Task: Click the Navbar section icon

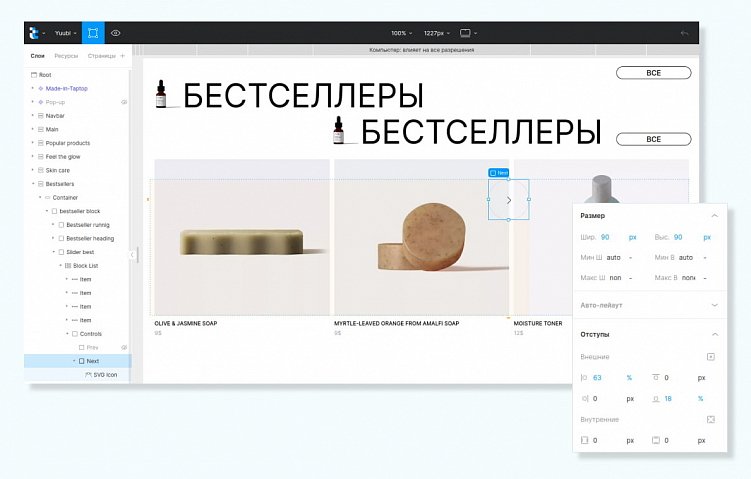Action: click(x=41, y=115)
